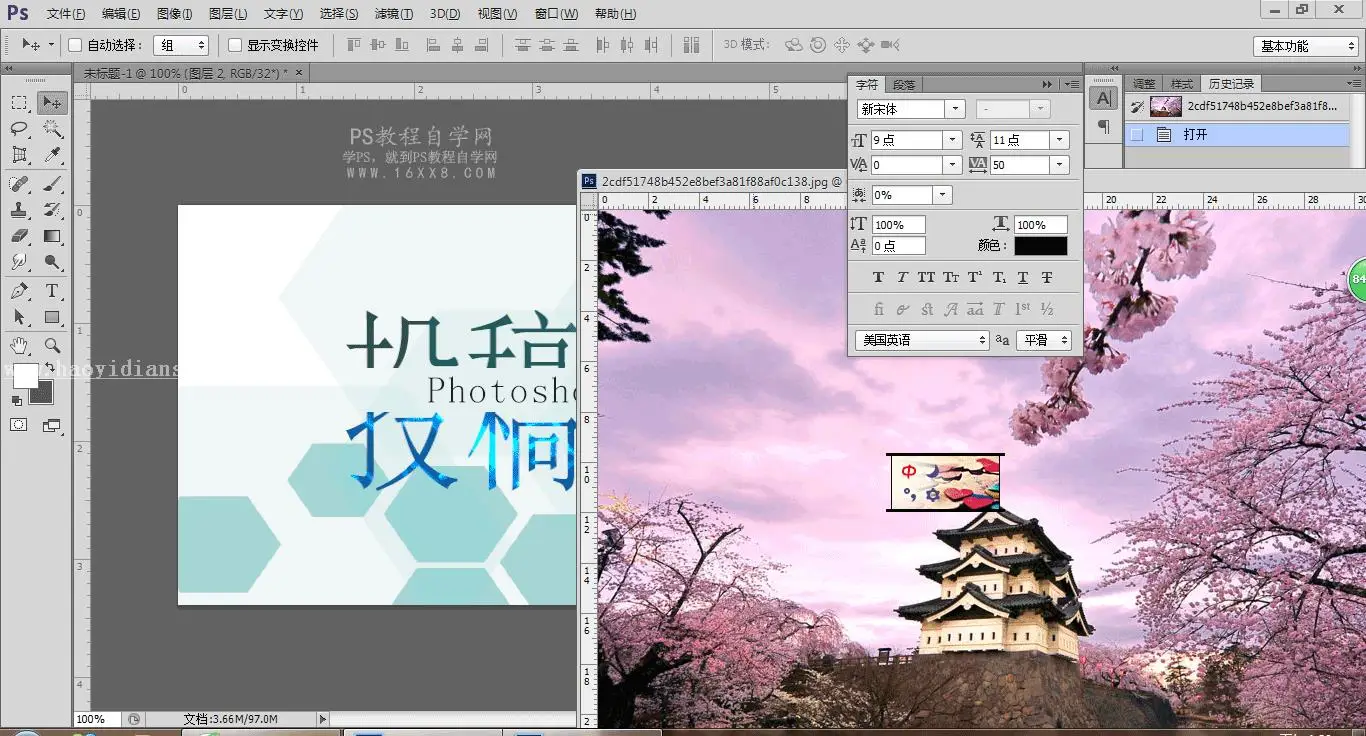The height and width of the screenshot is (736, 1366).
Task: Toggle small caps text style
Action: (x=950, y=277)
